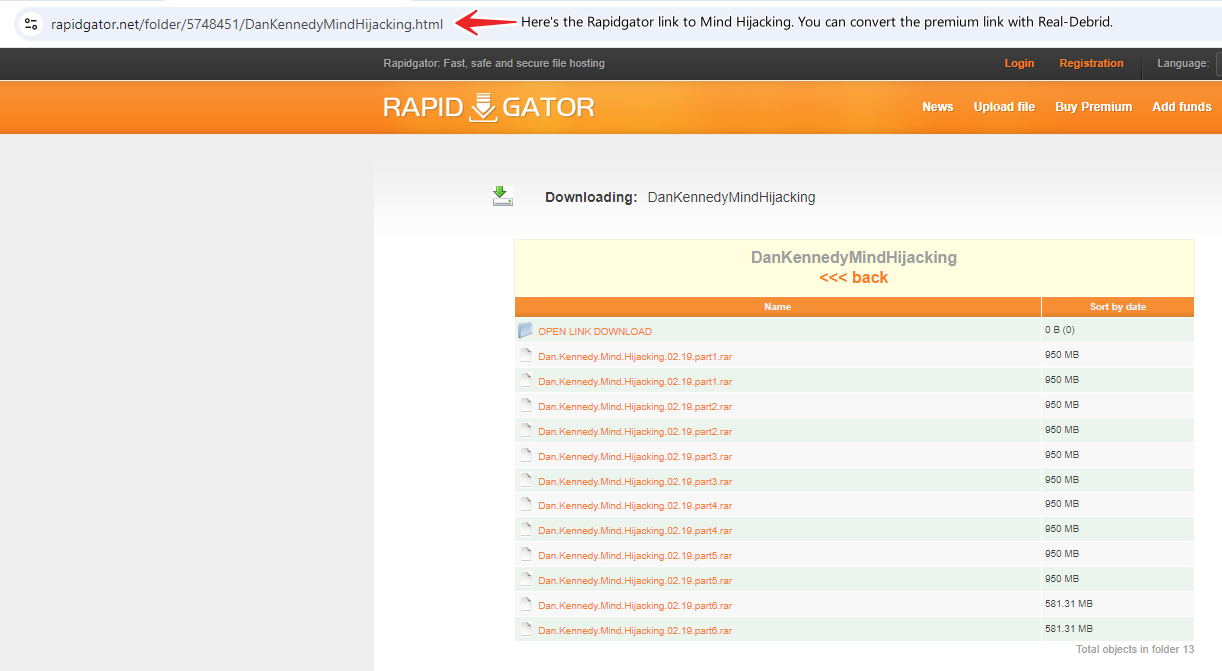
Task: Click the file icon beside the first part3.rar entry
Action: point(525,455)
